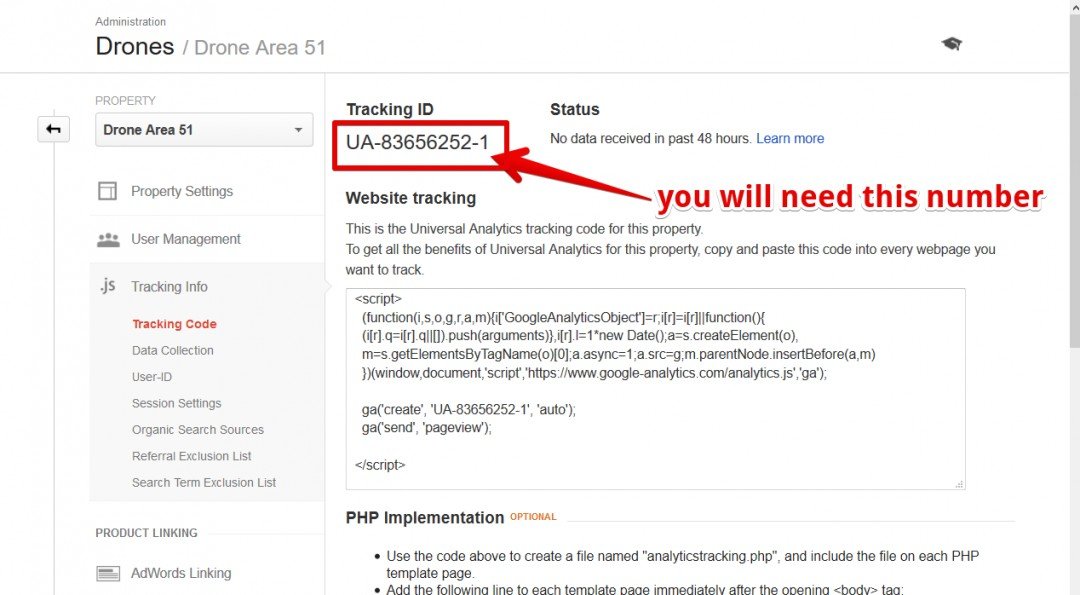Click the OPTIONAL label
The image size is (1080, 595).
click(533, 516)
